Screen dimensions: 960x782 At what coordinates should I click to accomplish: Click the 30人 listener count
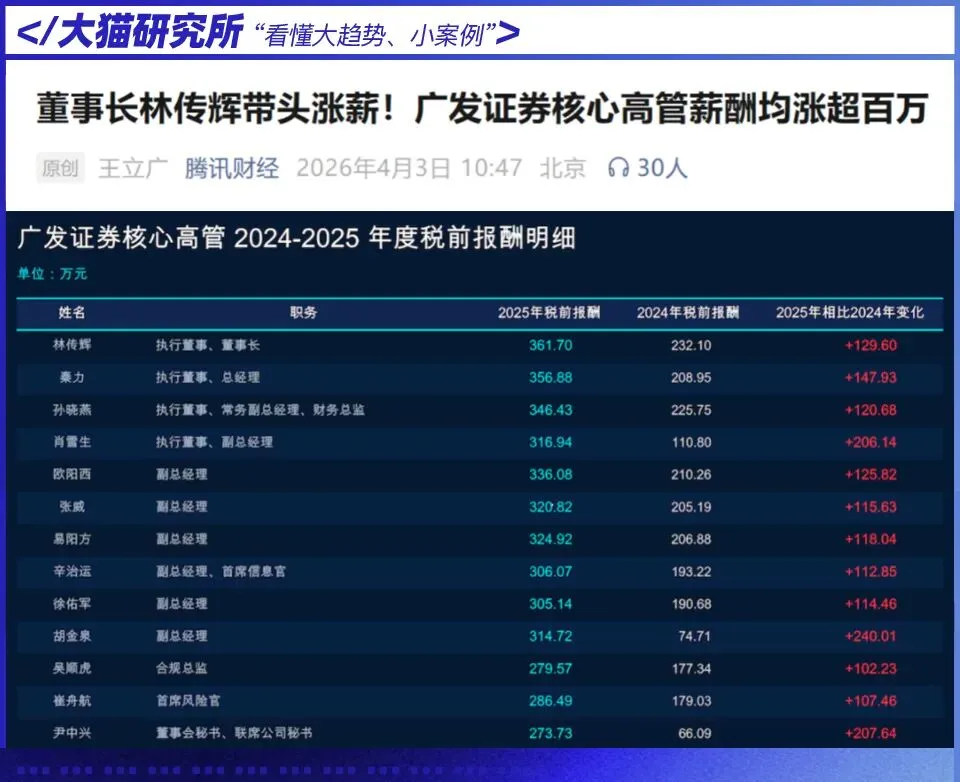click(x=662, y=168)
